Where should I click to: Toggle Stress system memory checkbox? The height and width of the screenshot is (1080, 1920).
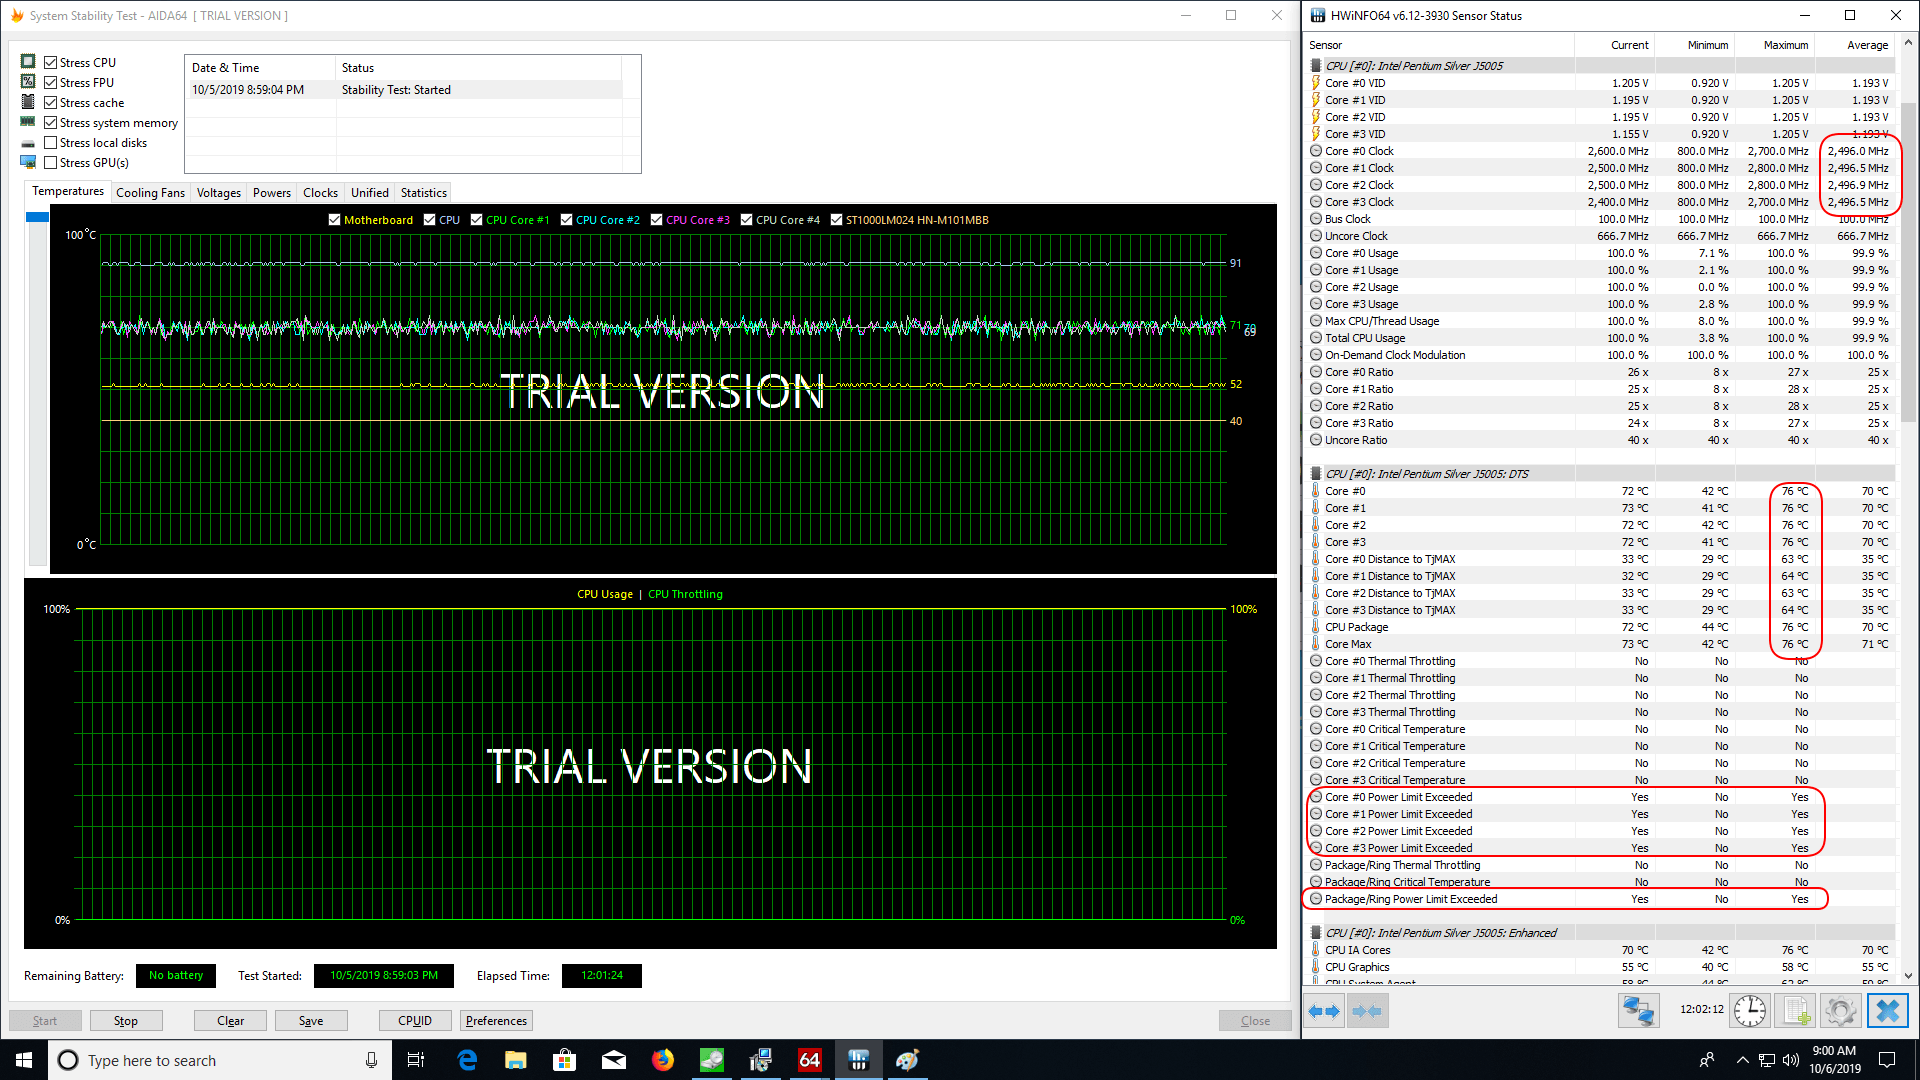click(51, 122)
